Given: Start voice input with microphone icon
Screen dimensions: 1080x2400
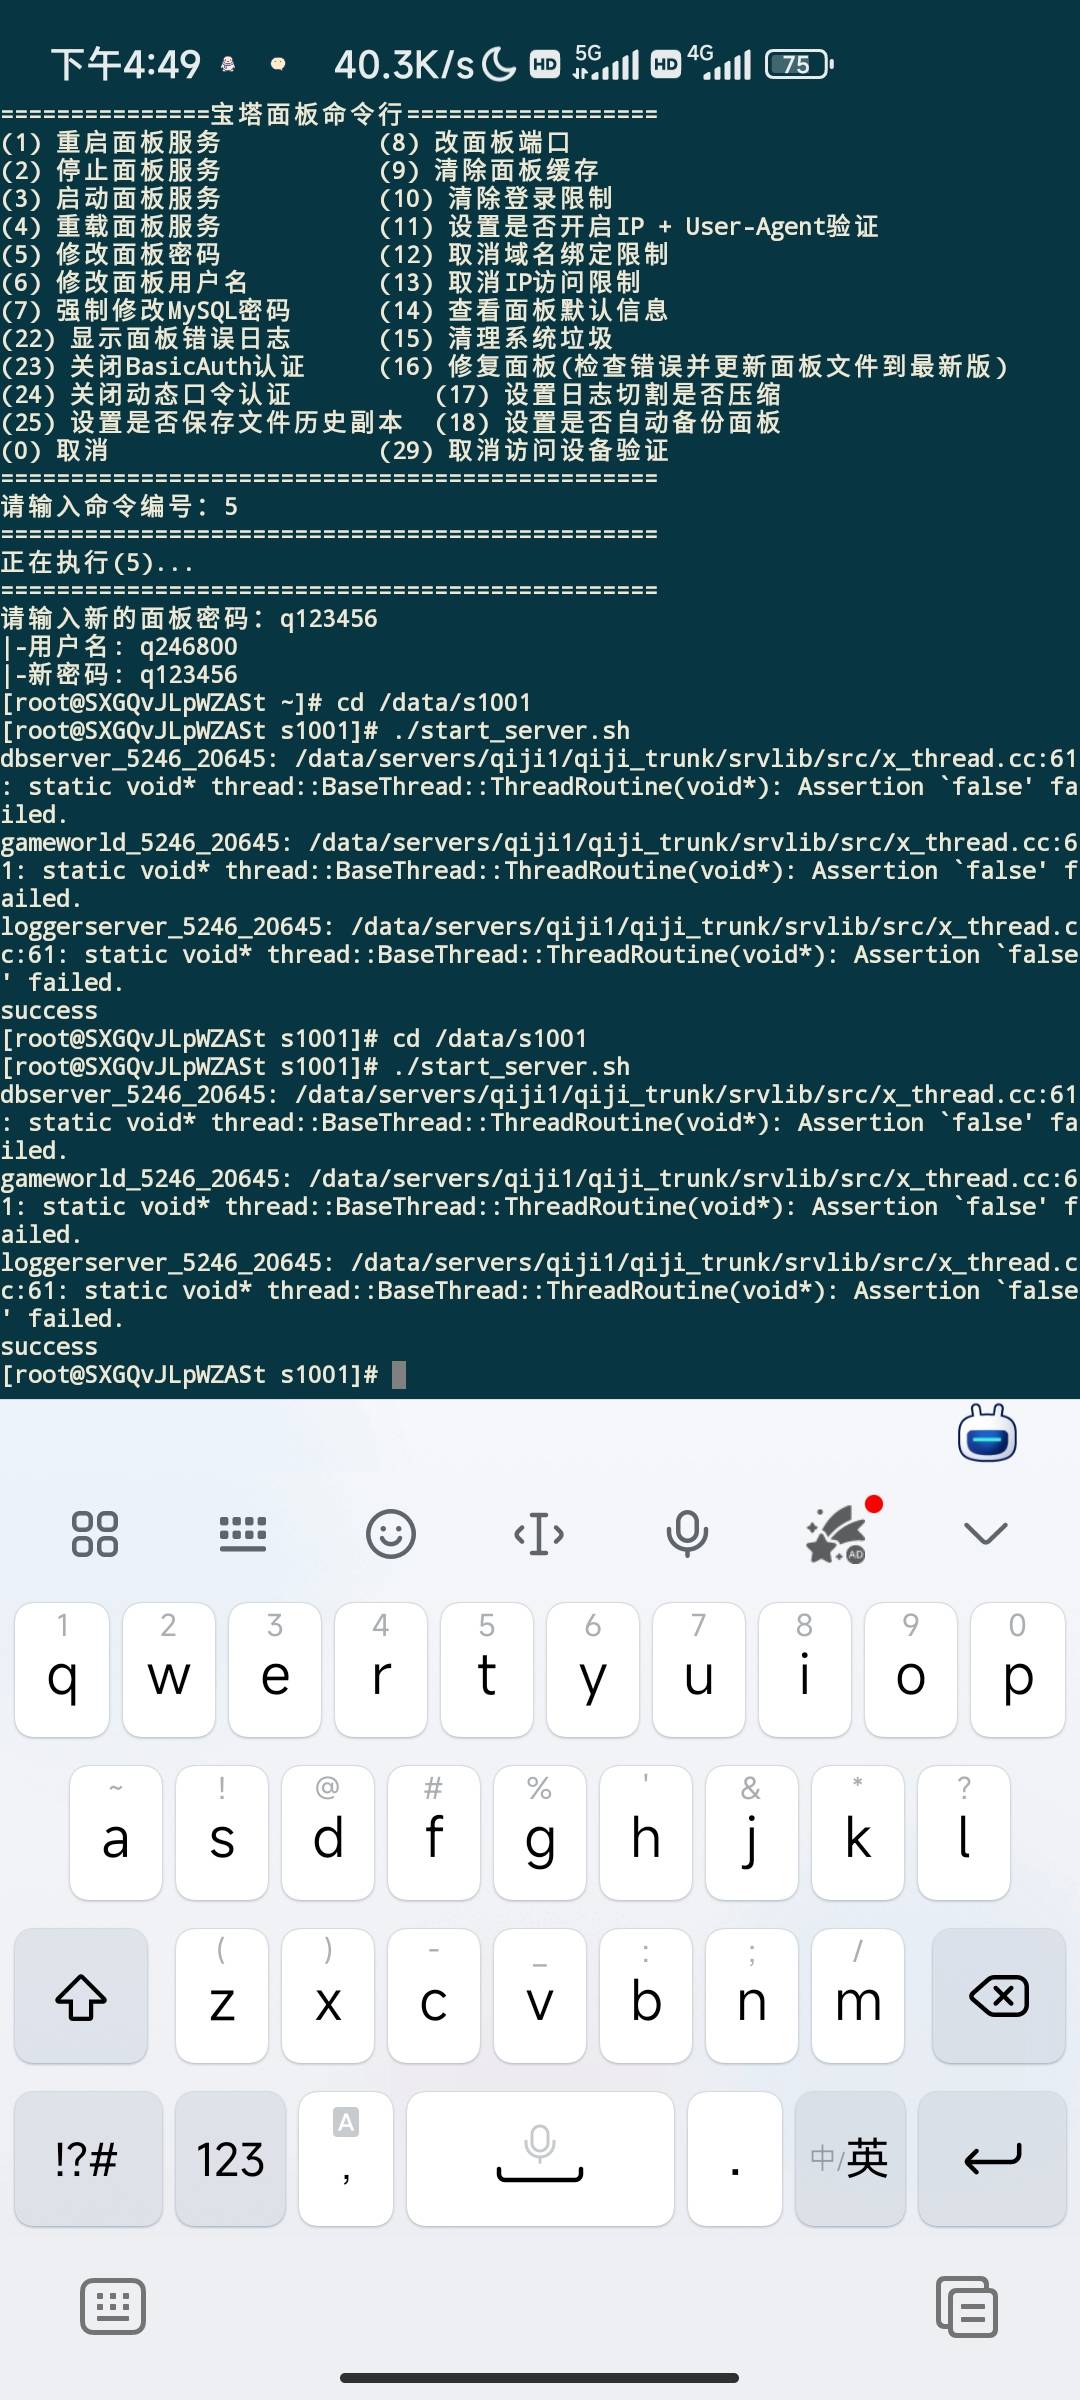Looking at the screenshot, I should [687, 1533].
